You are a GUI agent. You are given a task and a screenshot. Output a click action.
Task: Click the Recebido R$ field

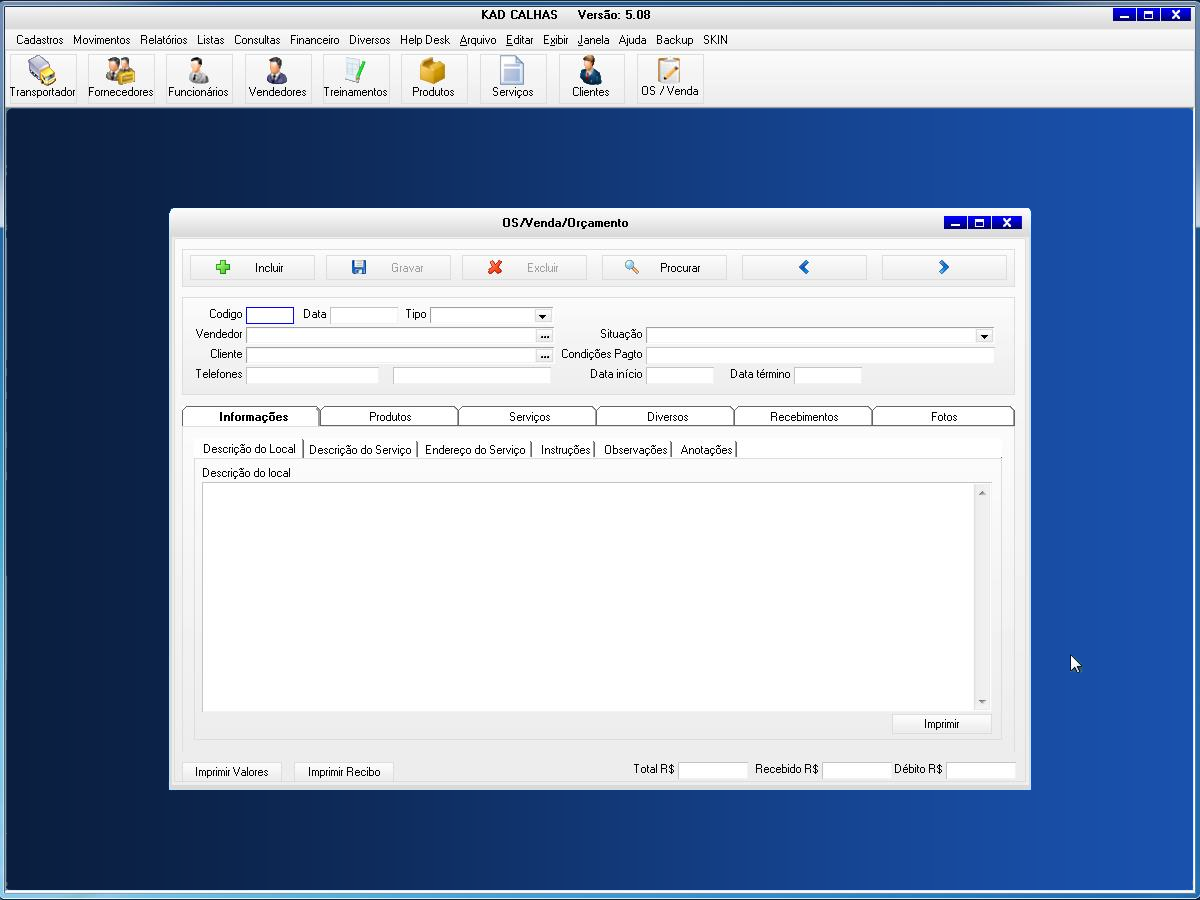coord(857,770)
